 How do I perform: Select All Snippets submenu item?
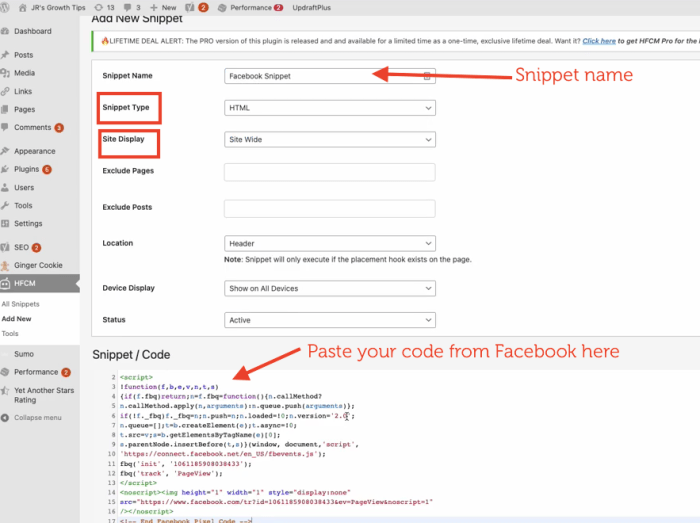pos(21,303)
